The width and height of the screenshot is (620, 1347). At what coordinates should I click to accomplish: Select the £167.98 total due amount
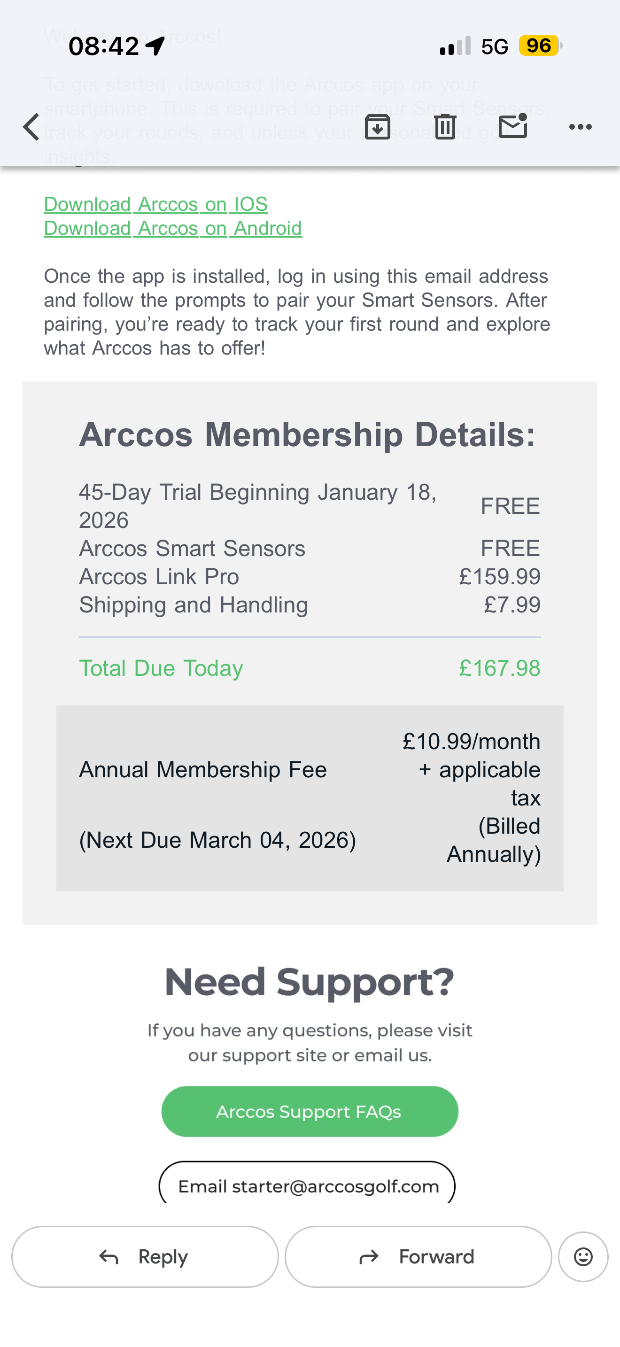click(x=499, y=668)
